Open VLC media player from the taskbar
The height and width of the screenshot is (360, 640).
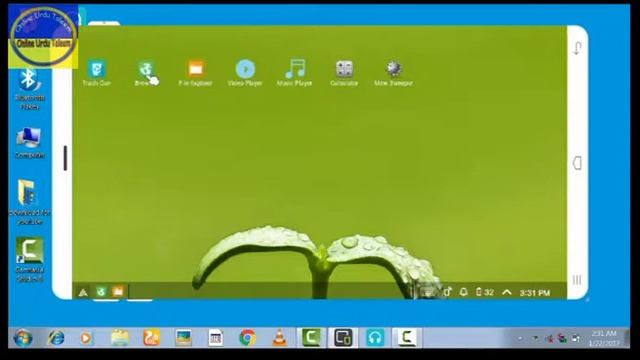[280, 338]
